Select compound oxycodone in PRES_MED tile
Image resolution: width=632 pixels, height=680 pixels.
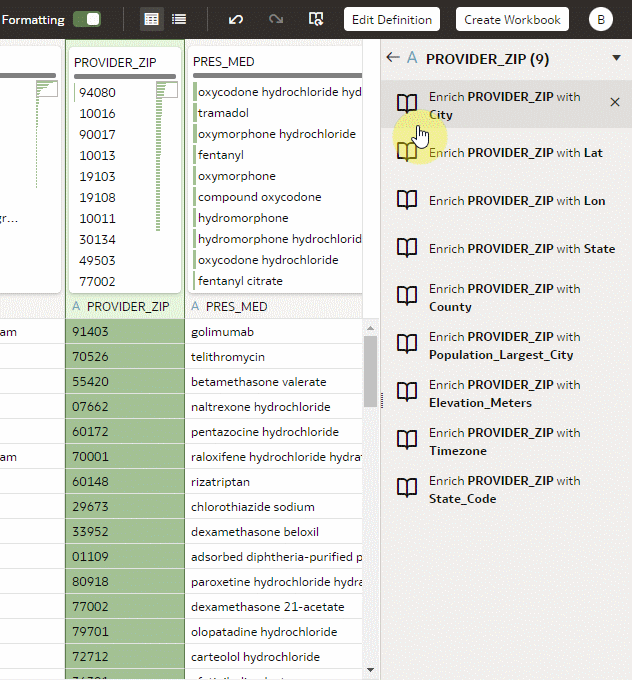coord(259,197)
